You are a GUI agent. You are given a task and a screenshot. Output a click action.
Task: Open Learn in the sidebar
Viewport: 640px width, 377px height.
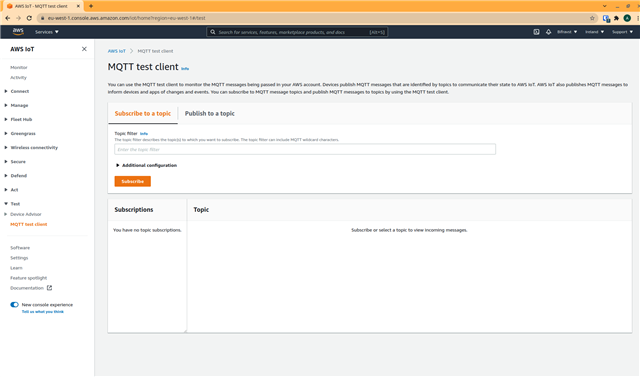point(16,268)
